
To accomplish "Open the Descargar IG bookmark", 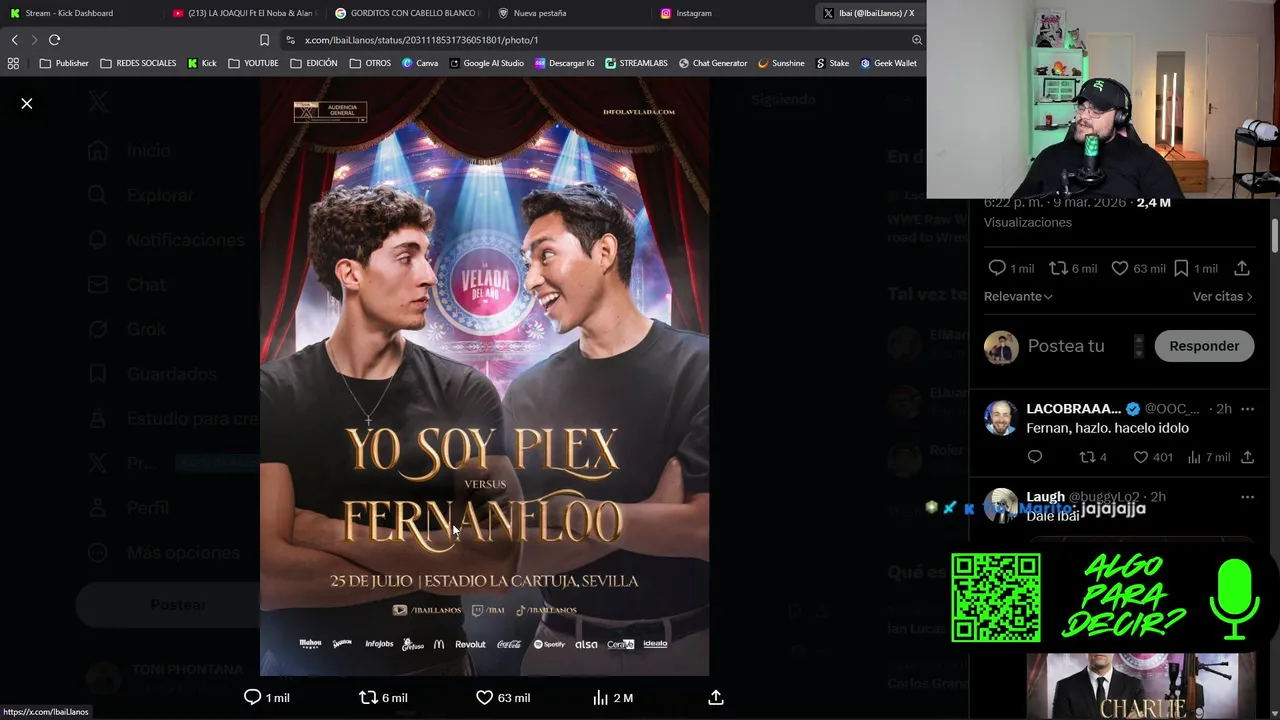I will pos(565,63).
